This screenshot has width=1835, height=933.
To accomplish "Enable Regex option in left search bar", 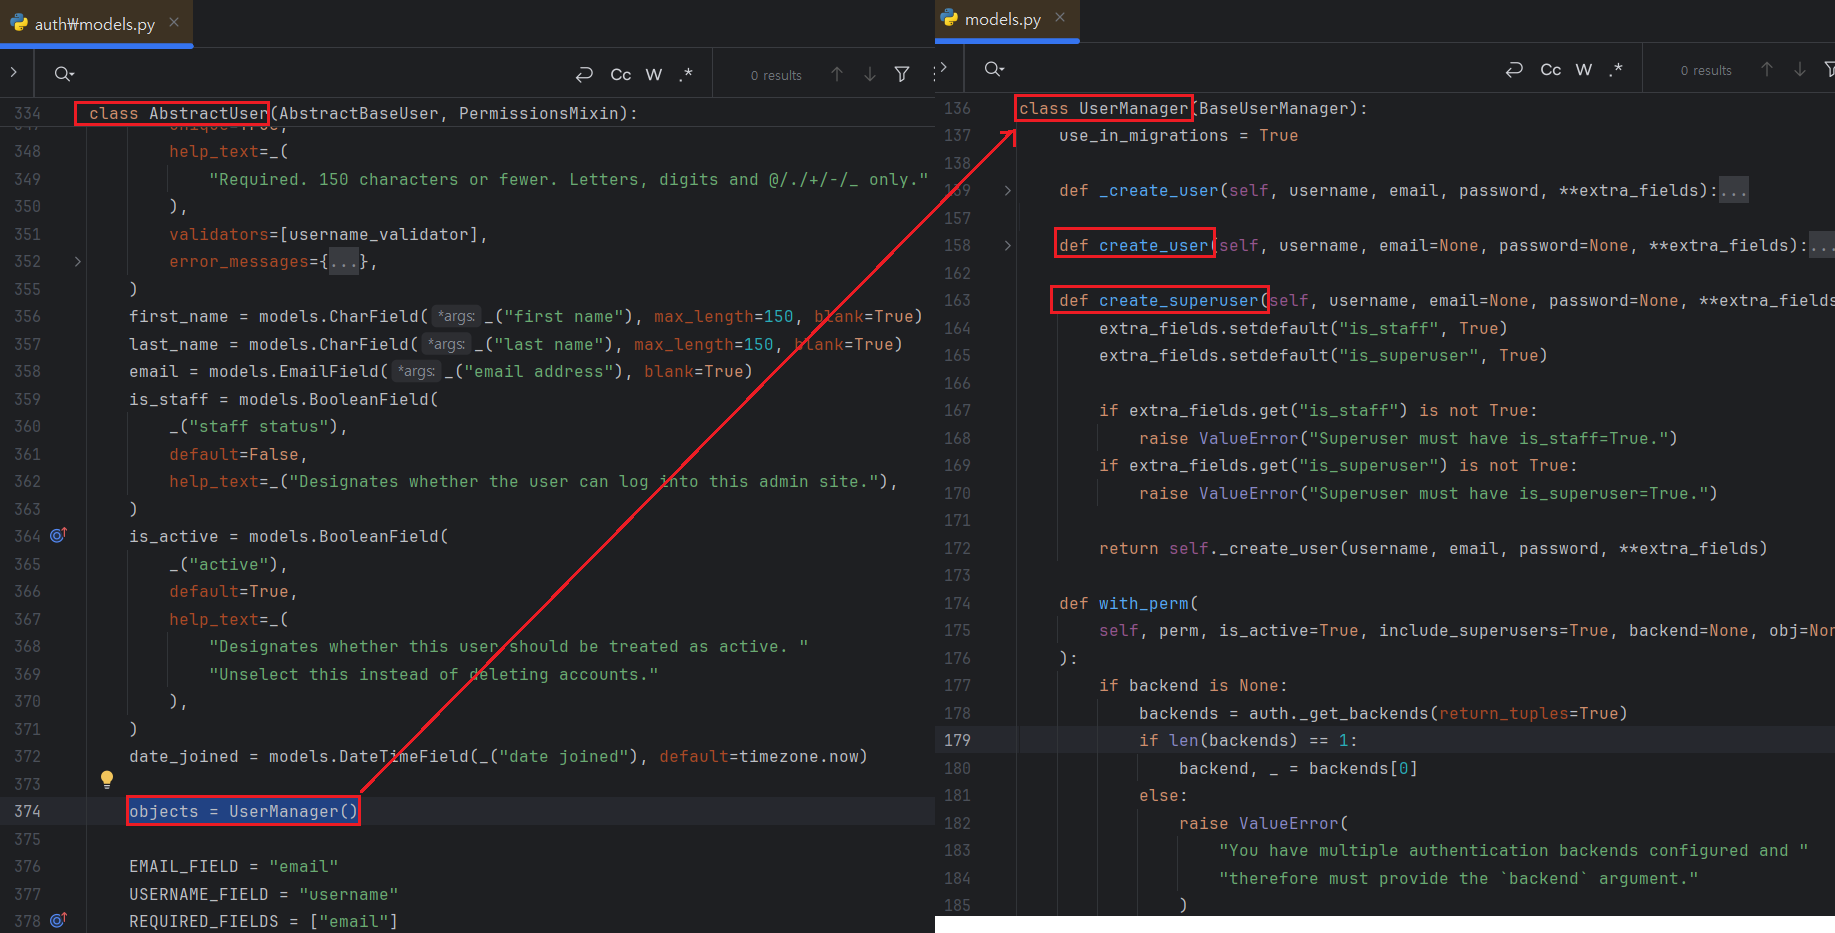I will tap(686, 75).
